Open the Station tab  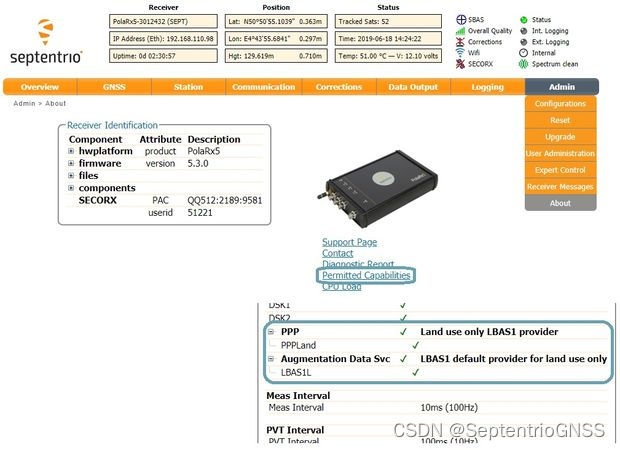188,87
